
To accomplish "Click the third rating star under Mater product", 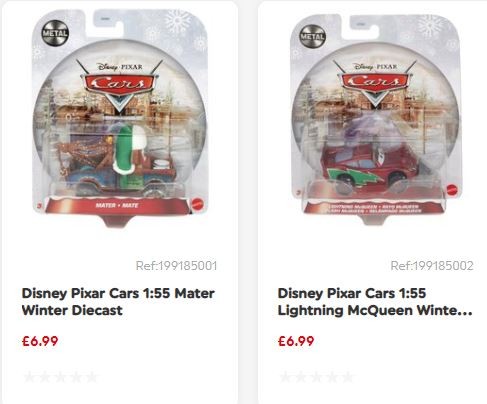I will tap(61, 377).
